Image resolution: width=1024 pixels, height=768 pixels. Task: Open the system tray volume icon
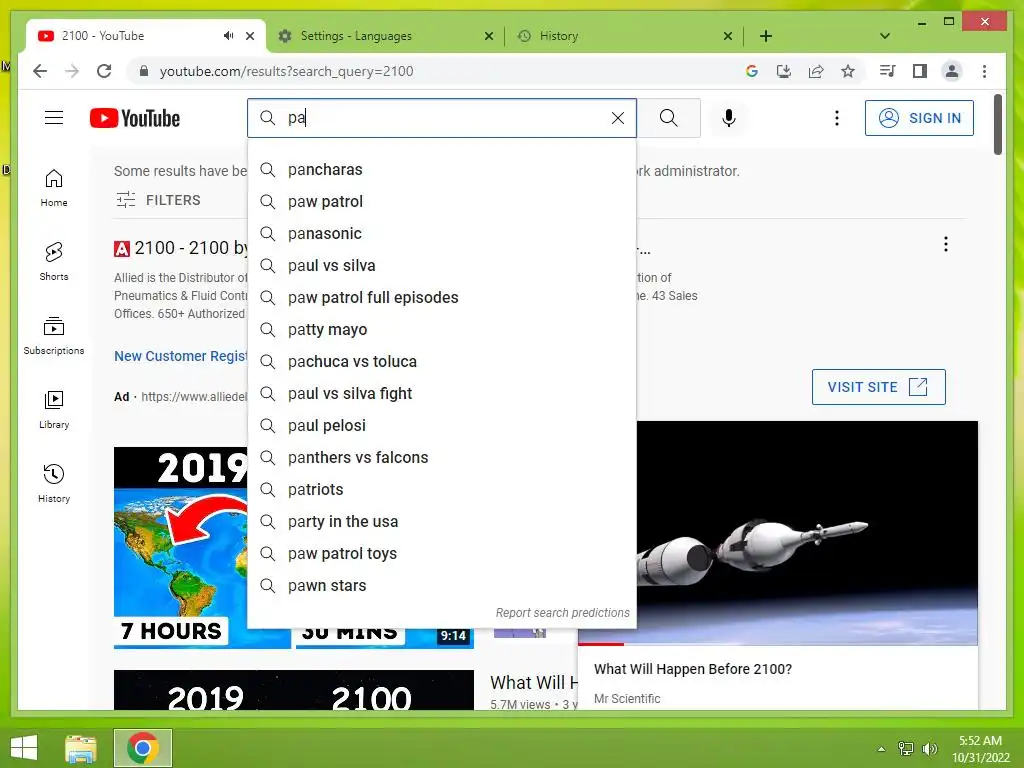coord(930,748)
